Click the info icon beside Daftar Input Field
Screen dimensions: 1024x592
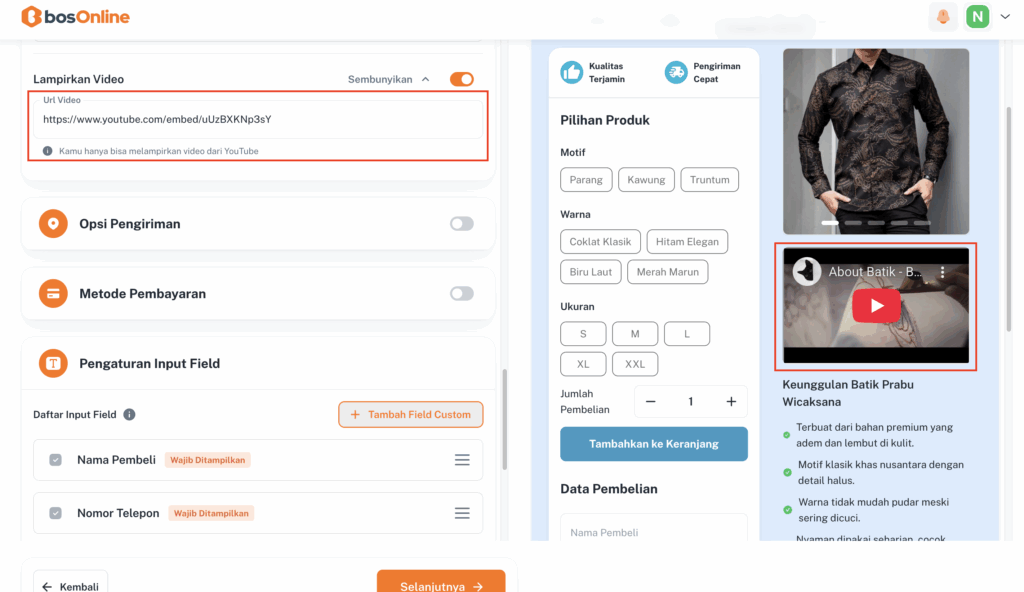tap(129, 415)
